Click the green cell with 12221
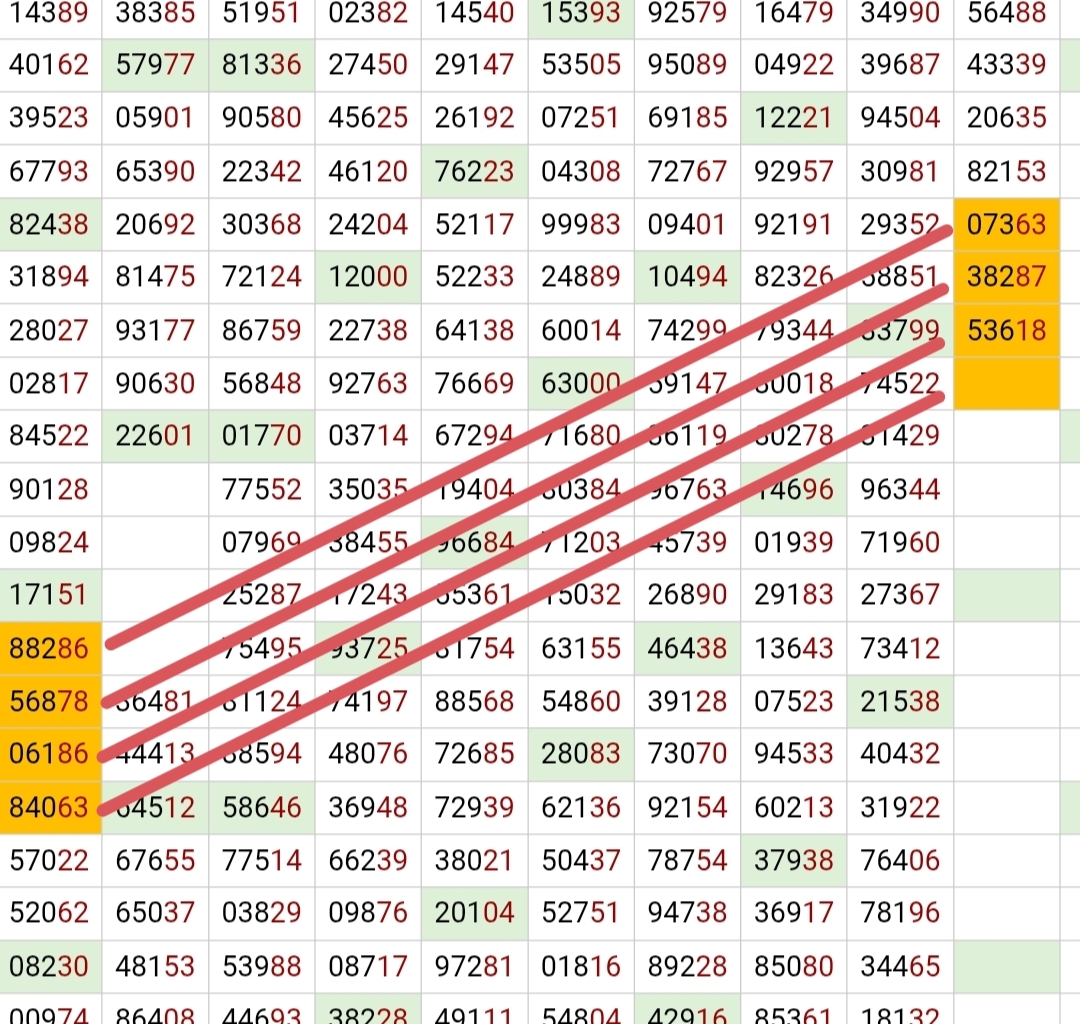The image size is (1080, 1024). pos(793,118)
